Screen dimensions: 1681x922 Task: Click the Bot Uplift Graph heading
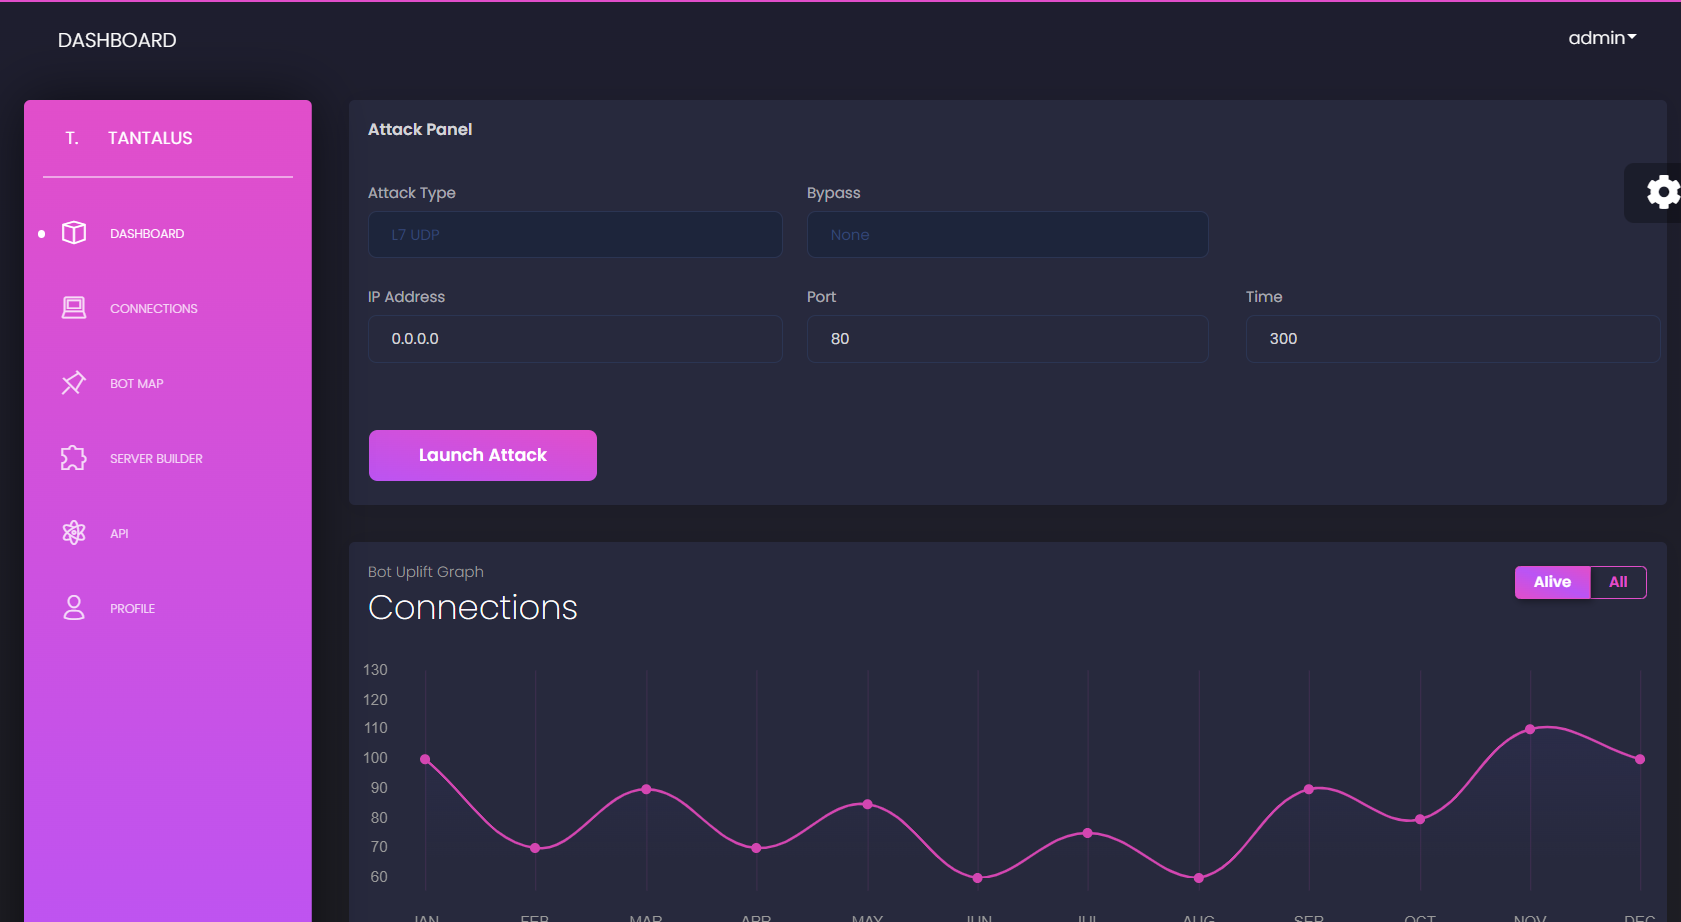[426, 571]
